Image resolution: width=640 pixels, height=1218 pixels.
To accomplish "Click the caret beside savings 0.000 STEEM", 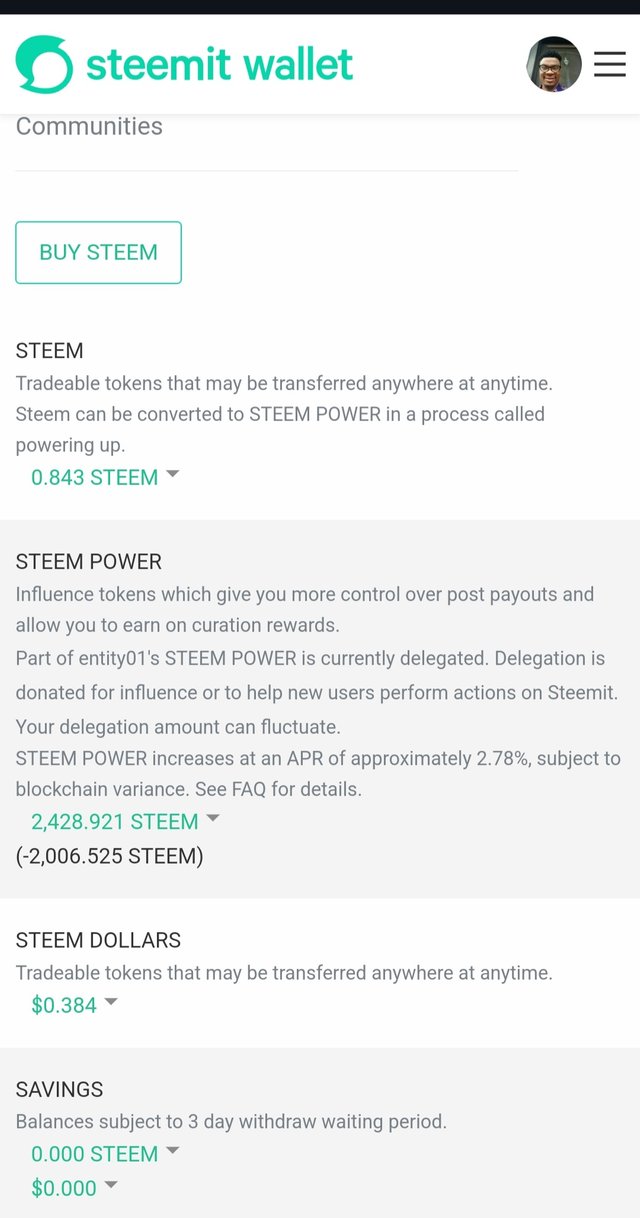I will [x=172, y=1151].
